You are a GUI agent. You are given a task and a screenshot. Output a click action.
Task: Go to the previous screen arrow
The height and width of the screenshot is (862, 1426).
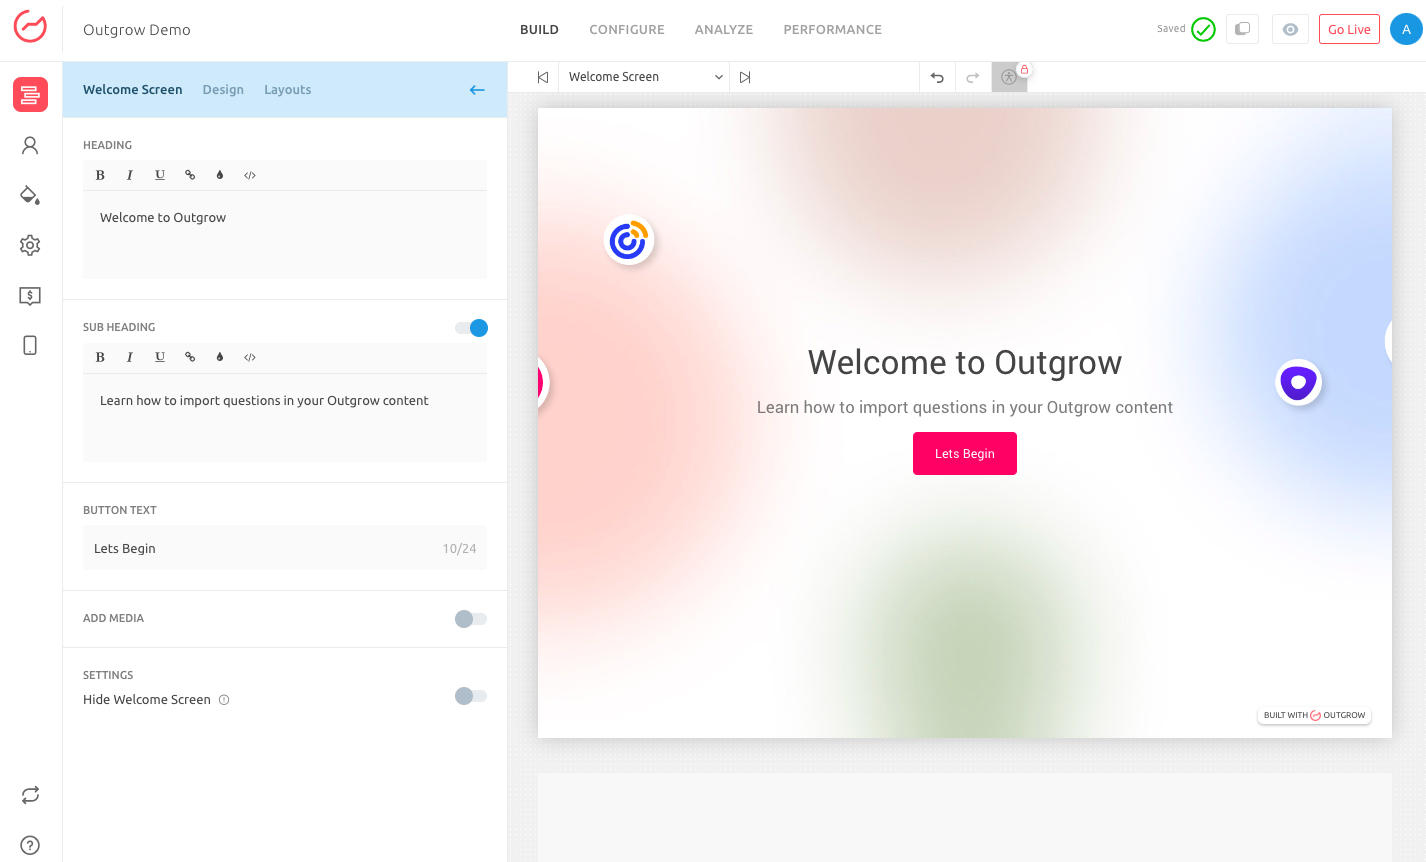pyautogui.click(x=543, y=77)
